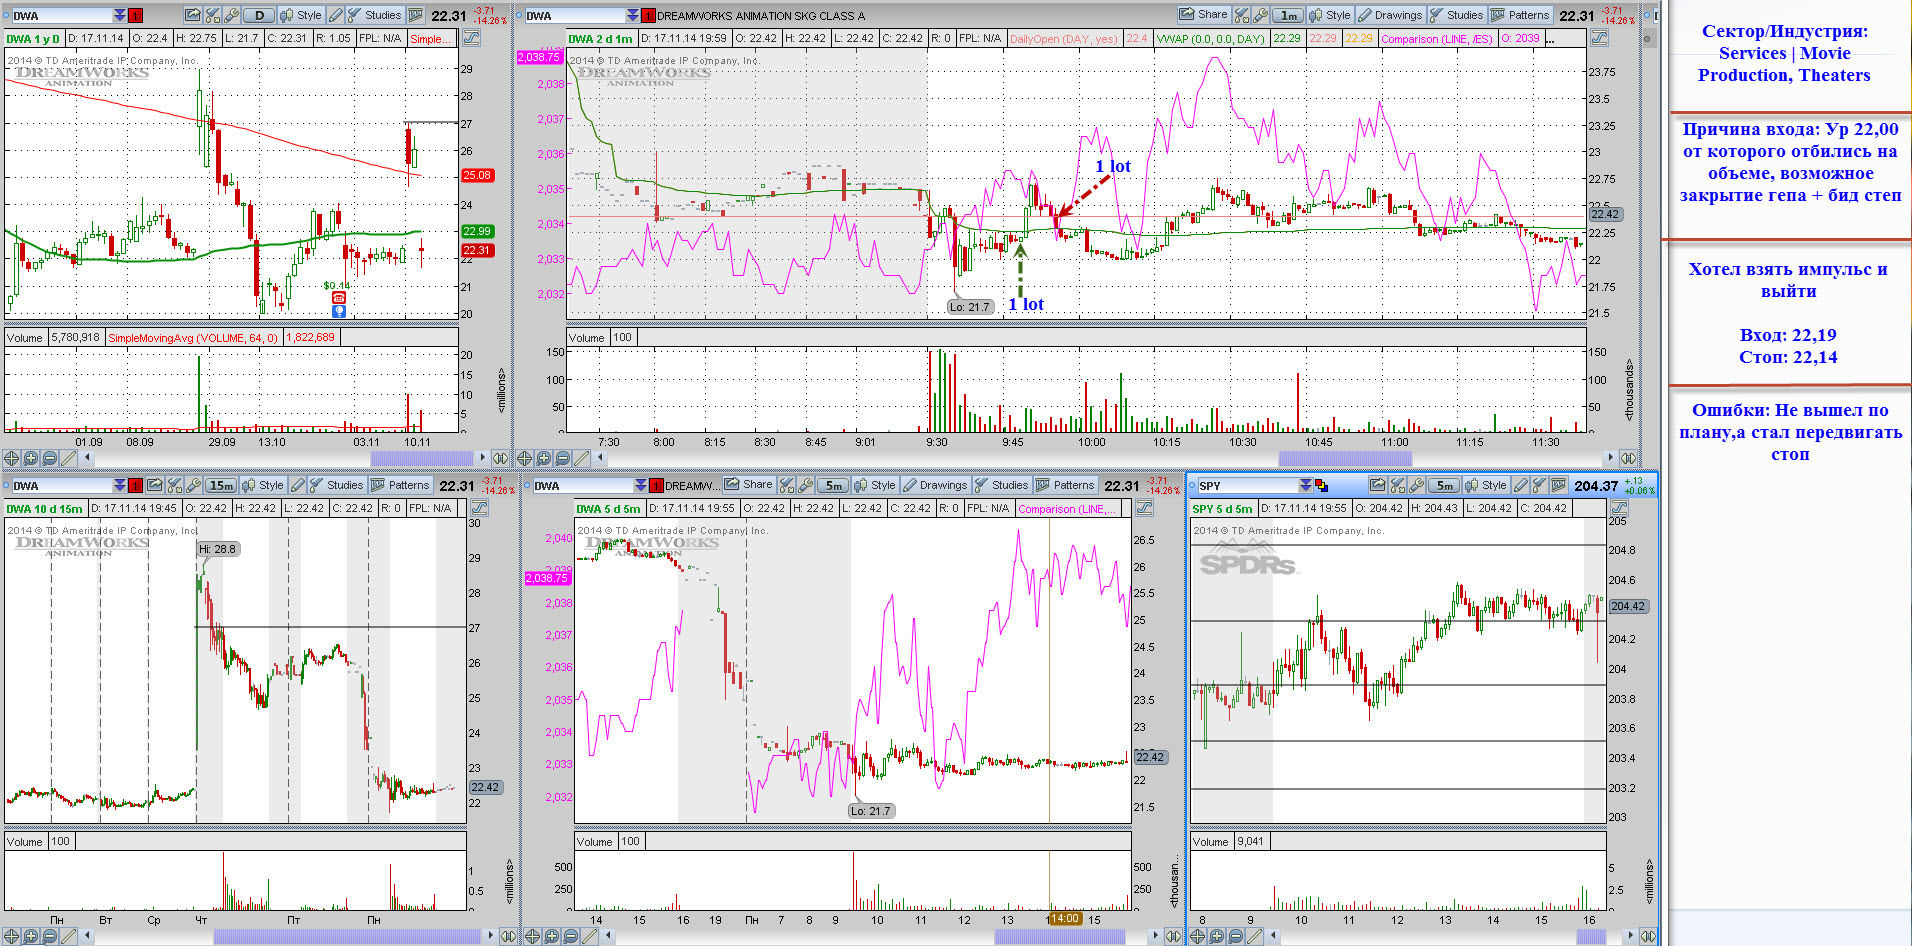Click circle indicator beside DWA 1m symbol
The image size is (1912, 946).
tap(519, 15)
